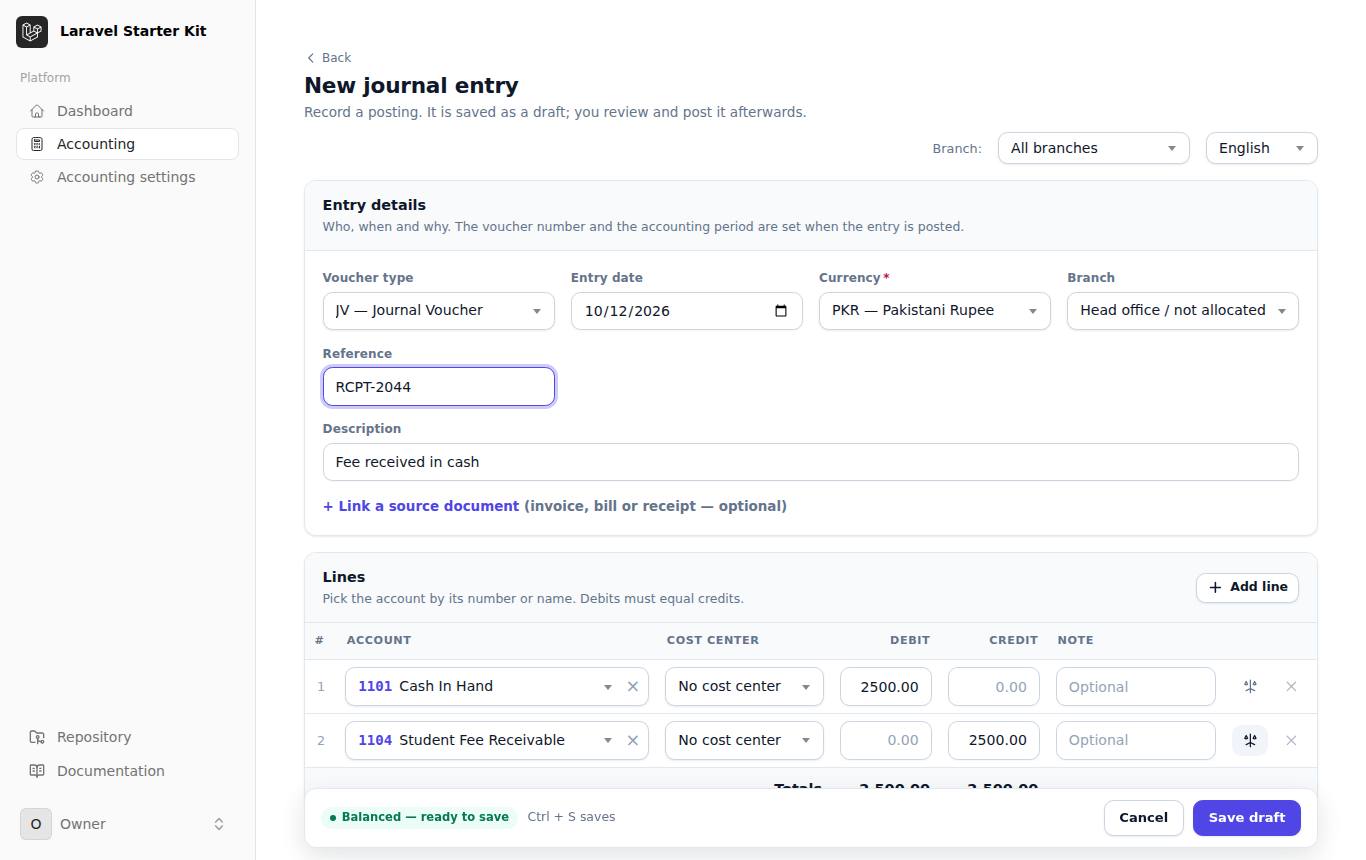Open the All branches filter dropdown

click(x=1093, y=148)
